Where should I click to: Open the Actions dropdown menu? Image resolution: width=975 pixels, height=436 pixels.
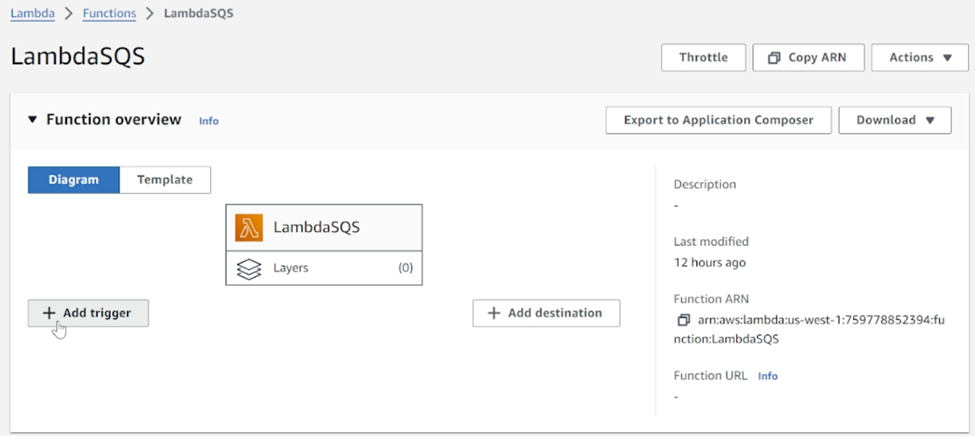point(920,58)
